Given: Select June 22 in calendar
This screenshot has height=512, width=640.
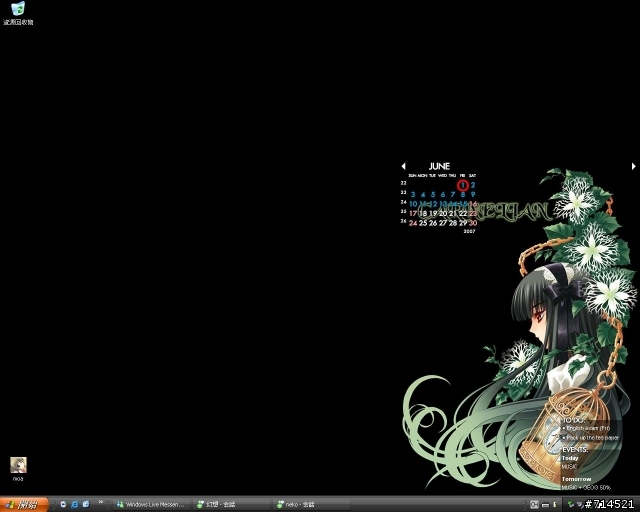Looking at the screenshot, I should [x=463, y=213].
